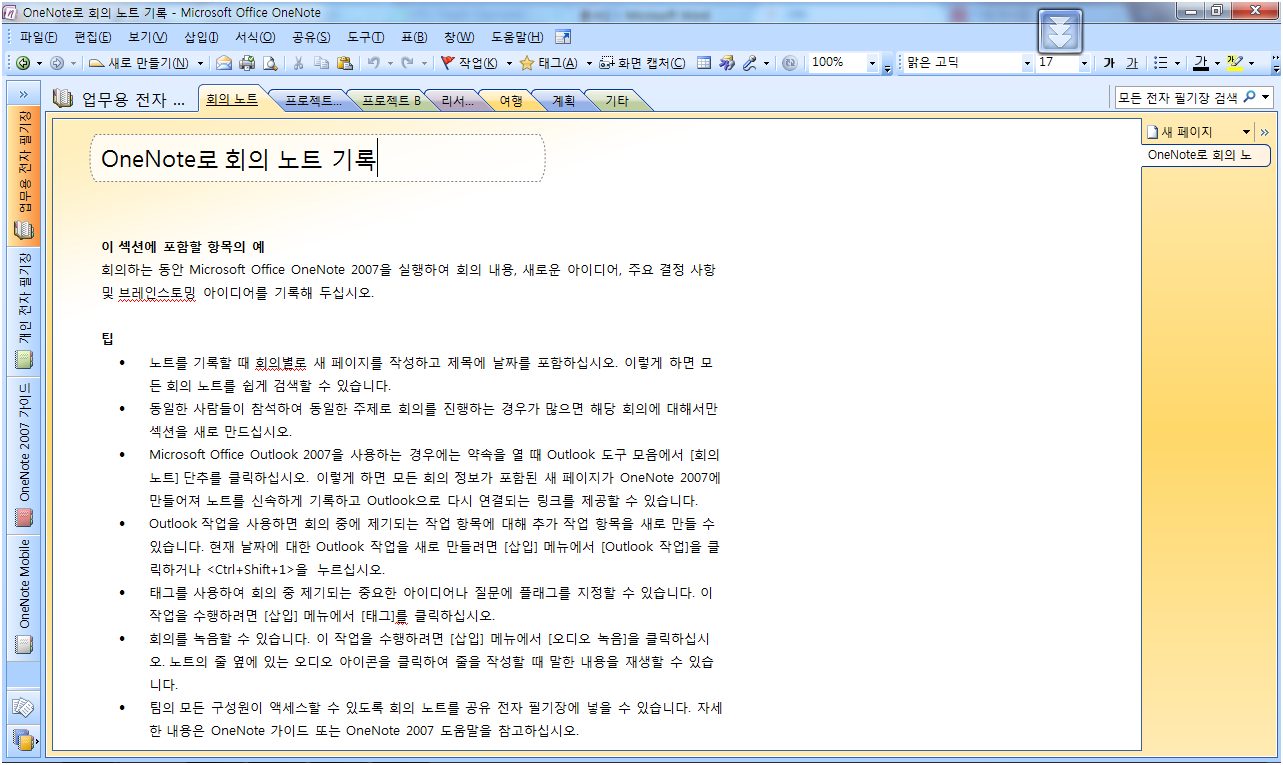Open the 삽입 menu
Screen dimensions: 1283x765
click(x=201, y=37)
